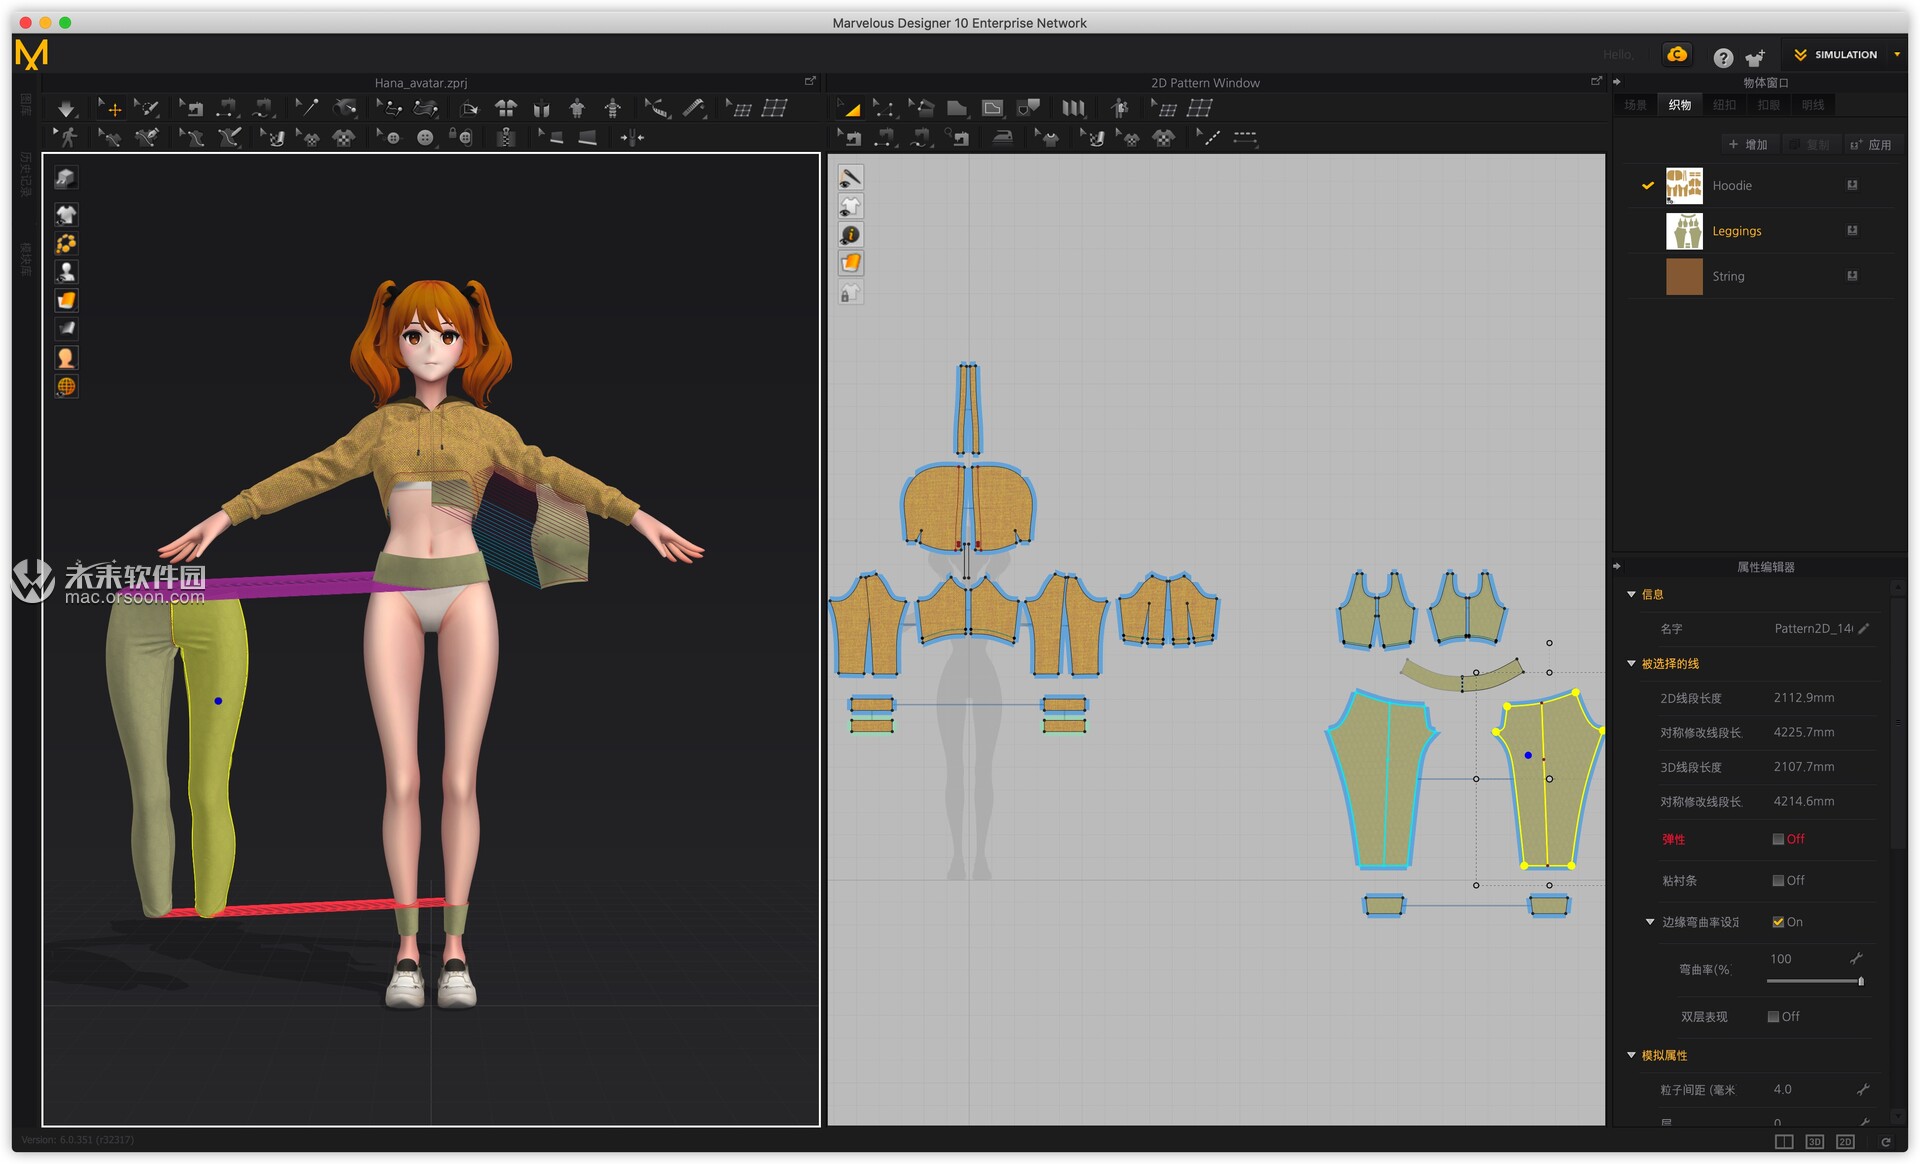The width and height of the screenshot is (1920, 1164).
Task: Select the tape measure tool in 3D toolbar
Action: click(x=656, y=108)
